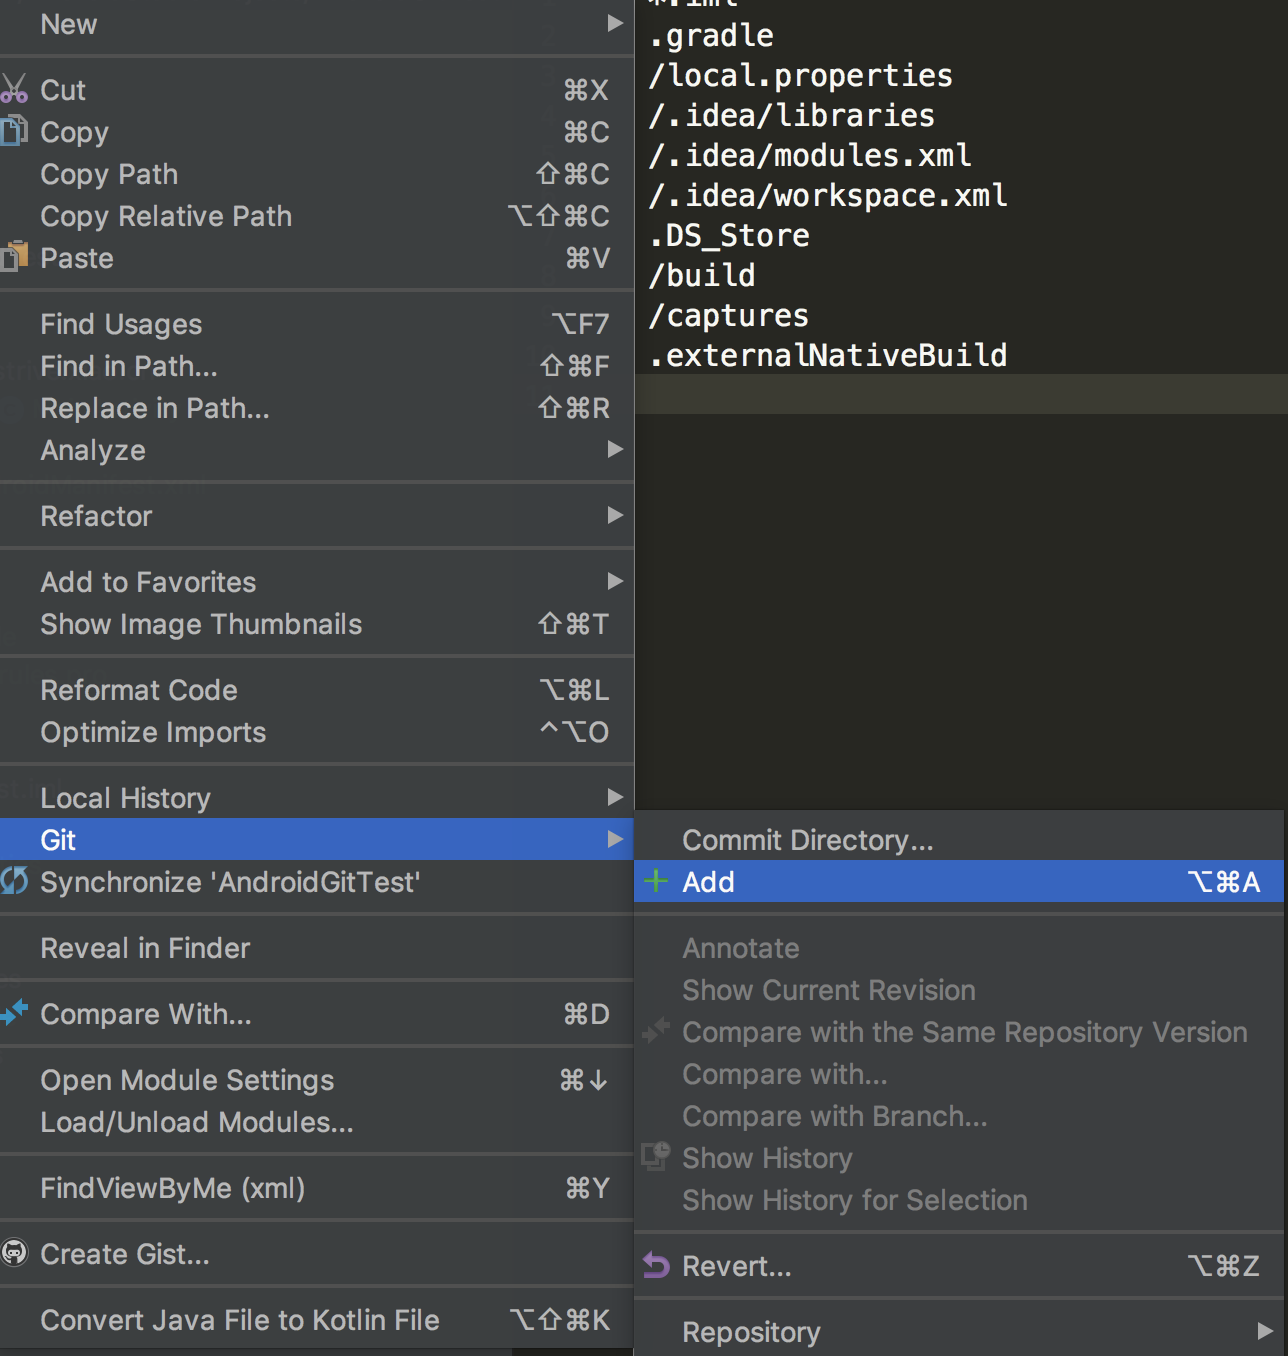Screen dimensions: 1288x1356
Task: Click the scissors Cut icon
Action: (x=14, y=89)
